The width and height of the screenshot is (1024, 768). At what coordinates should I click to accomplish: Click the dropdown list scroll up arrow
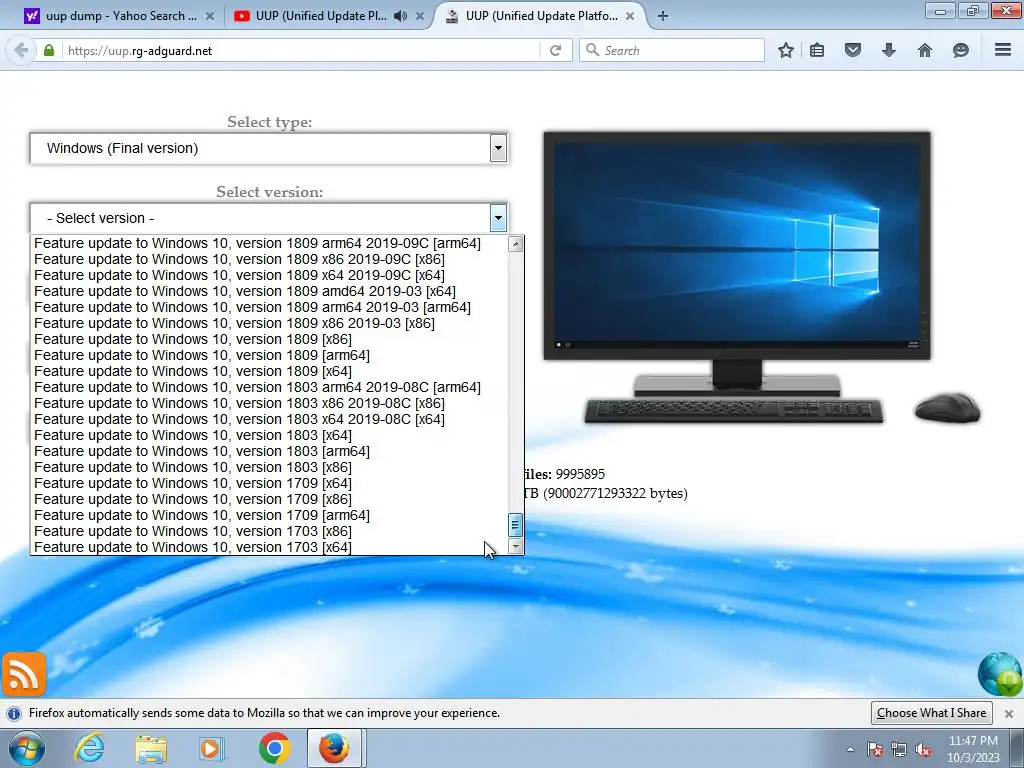(x=515, y=244)
